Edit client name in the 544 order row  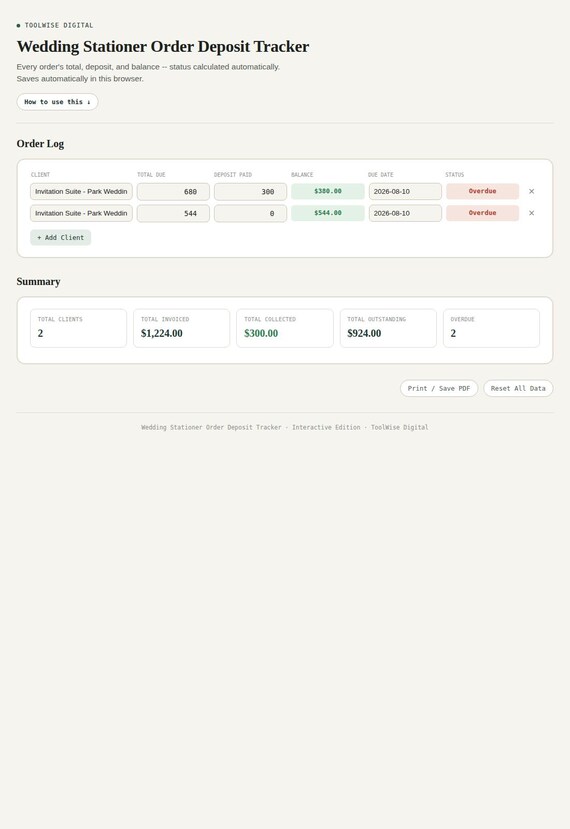pos(81,213)
